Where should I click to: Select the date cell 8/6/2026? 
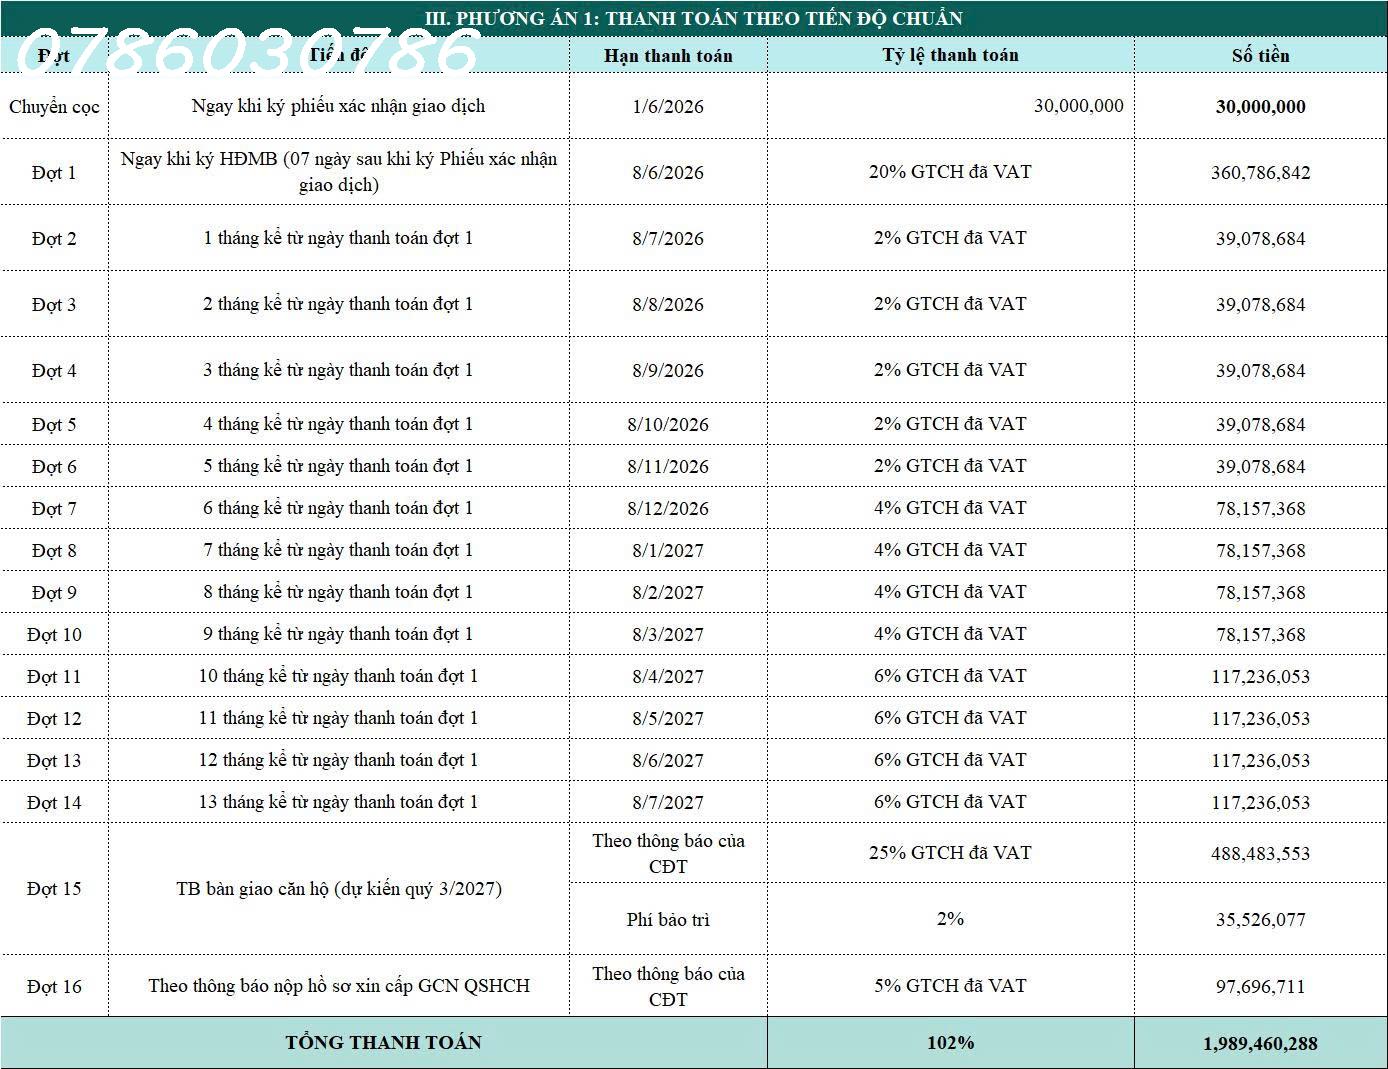coord(668,172)
